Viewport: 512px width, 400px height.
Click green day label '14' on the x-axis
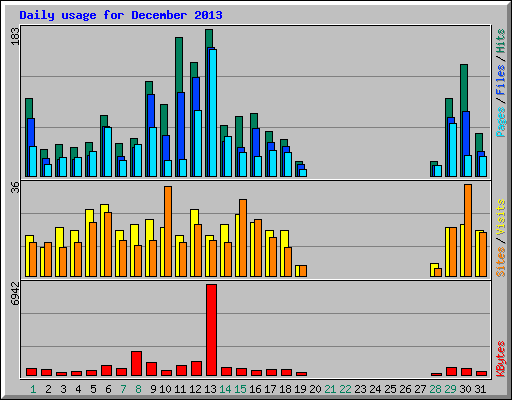point(225,389)
